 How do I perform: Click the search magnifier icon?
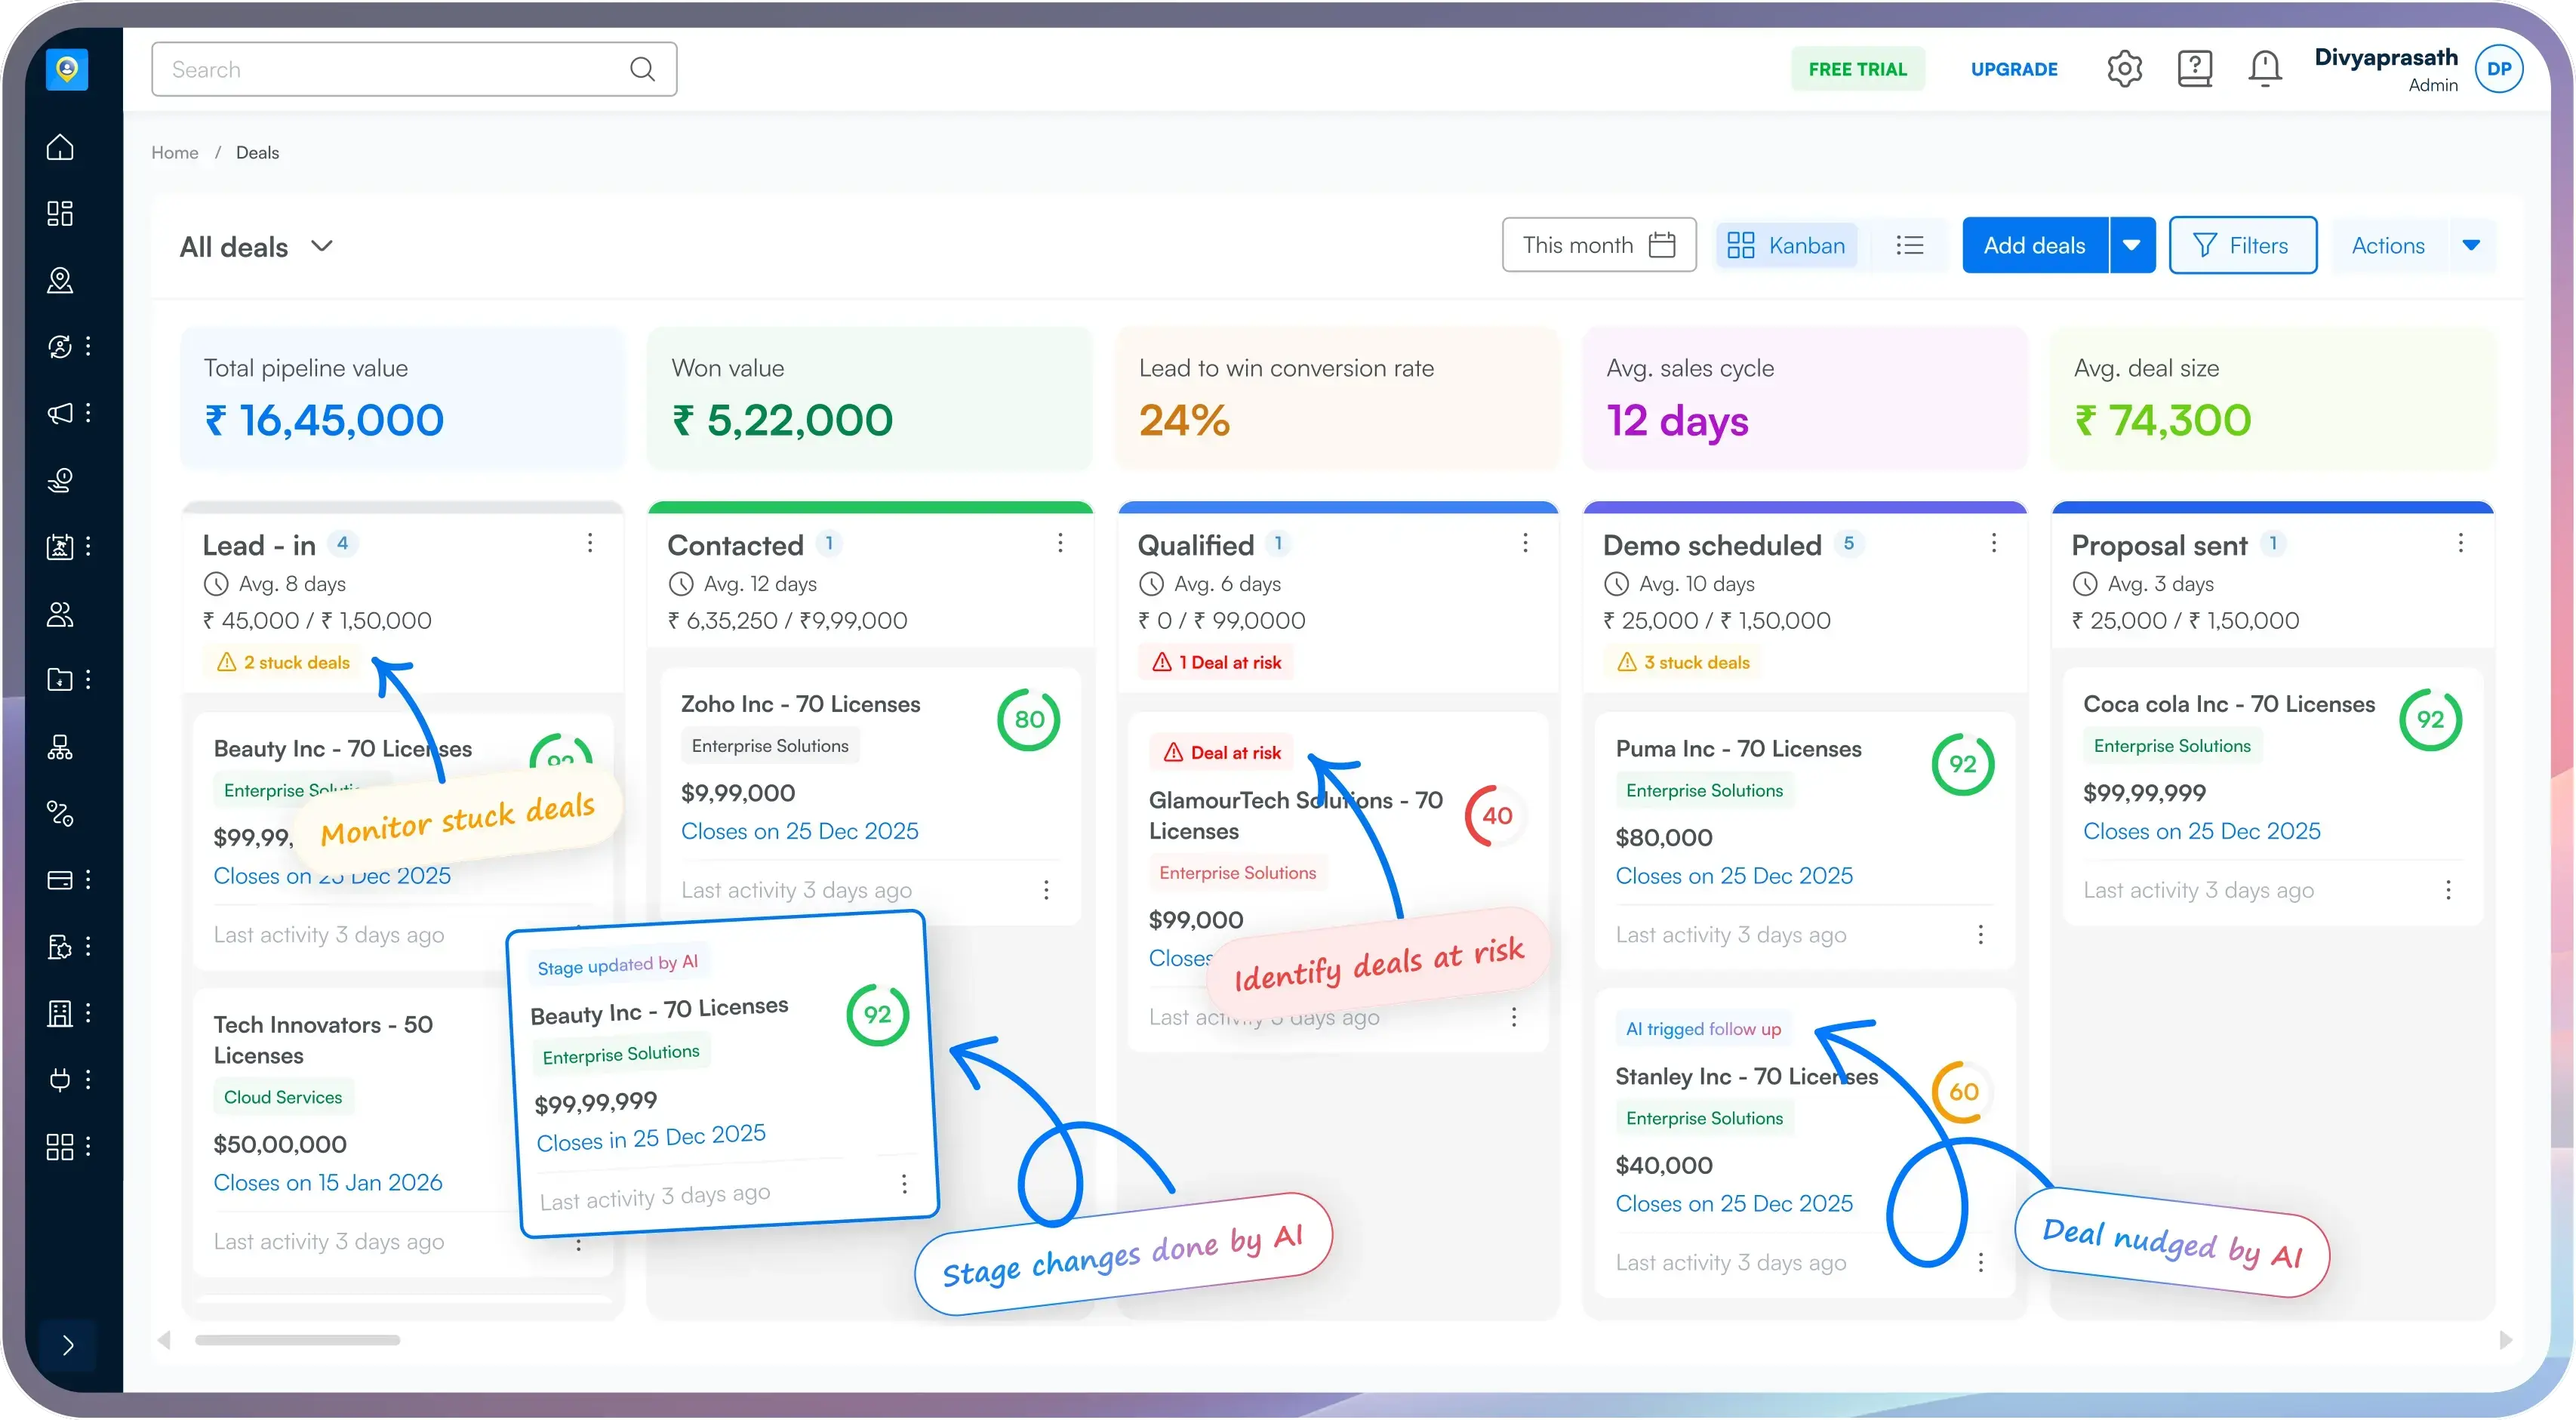(x=642, y=69)
